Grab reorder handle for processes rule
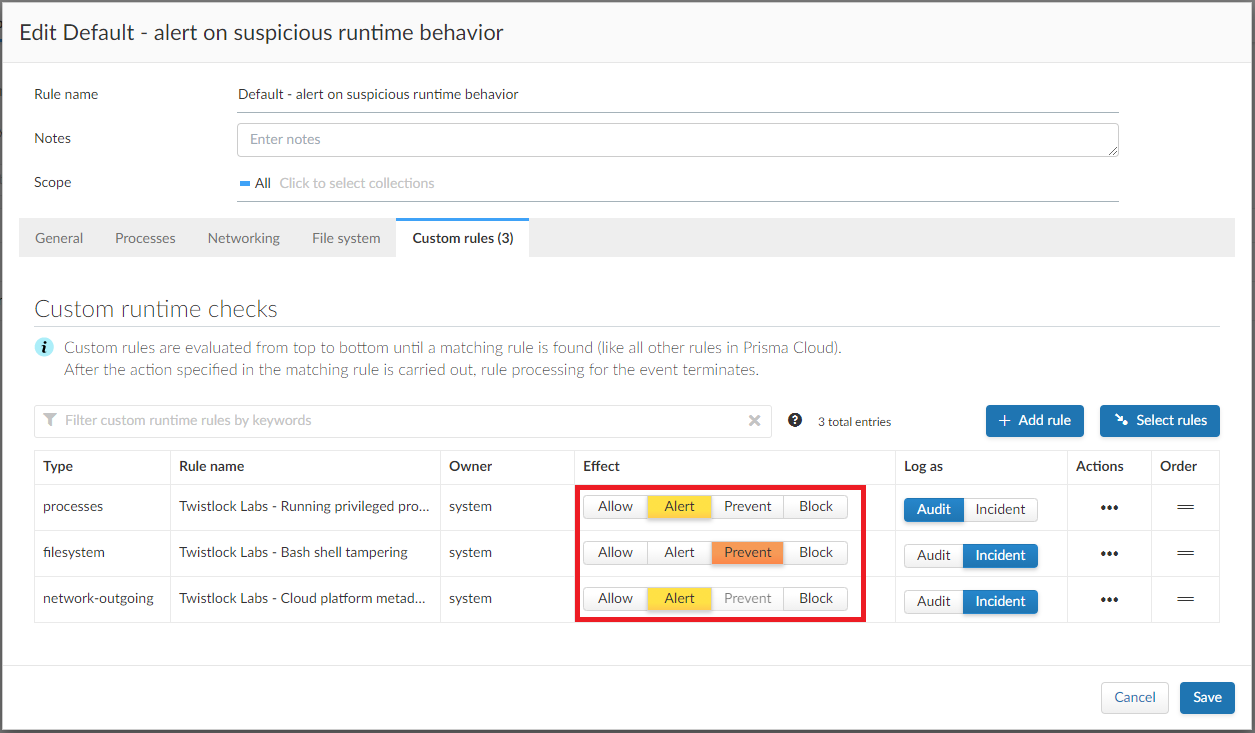This screenshot has height=733, width=1255. click(x=1186, y=507)
